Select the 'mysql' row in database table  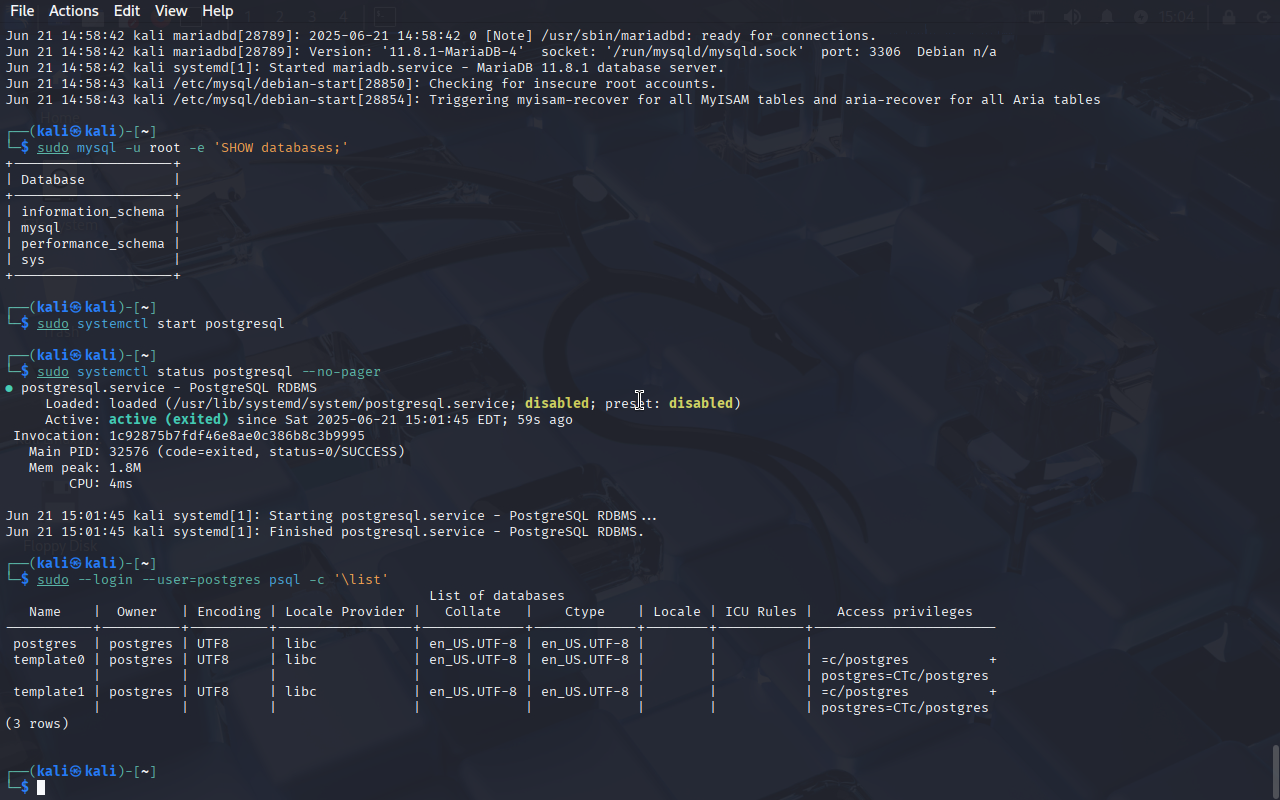coord(41,228)
